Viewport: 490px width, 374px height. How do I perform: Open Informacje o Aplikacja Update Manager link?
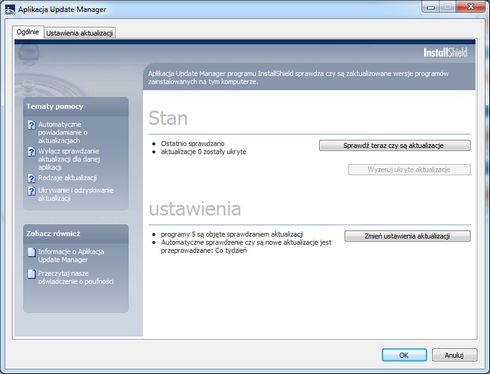(x=71, y=256)
